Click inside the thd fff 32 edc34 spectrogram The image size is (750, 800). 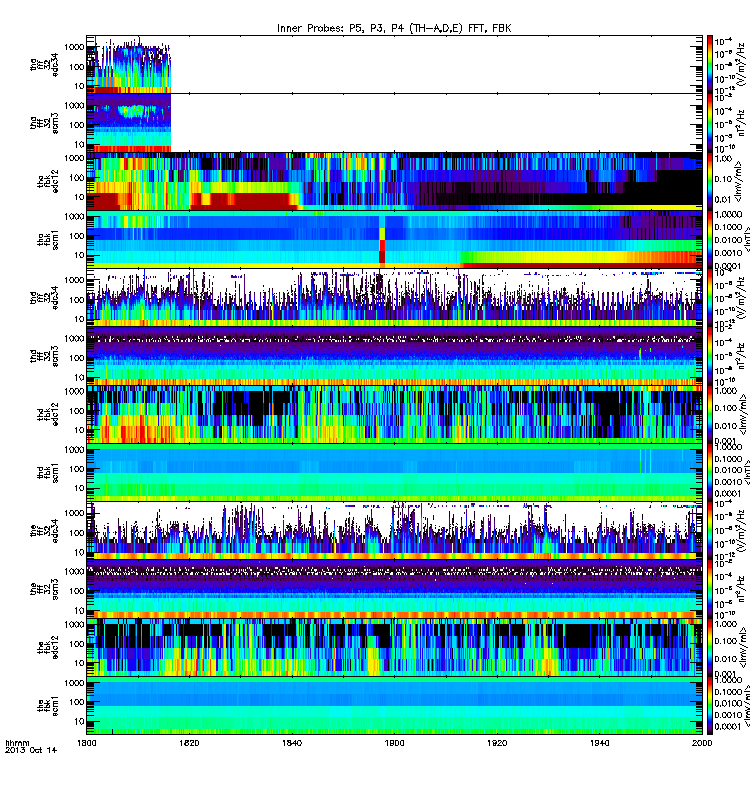click(394, 298)
